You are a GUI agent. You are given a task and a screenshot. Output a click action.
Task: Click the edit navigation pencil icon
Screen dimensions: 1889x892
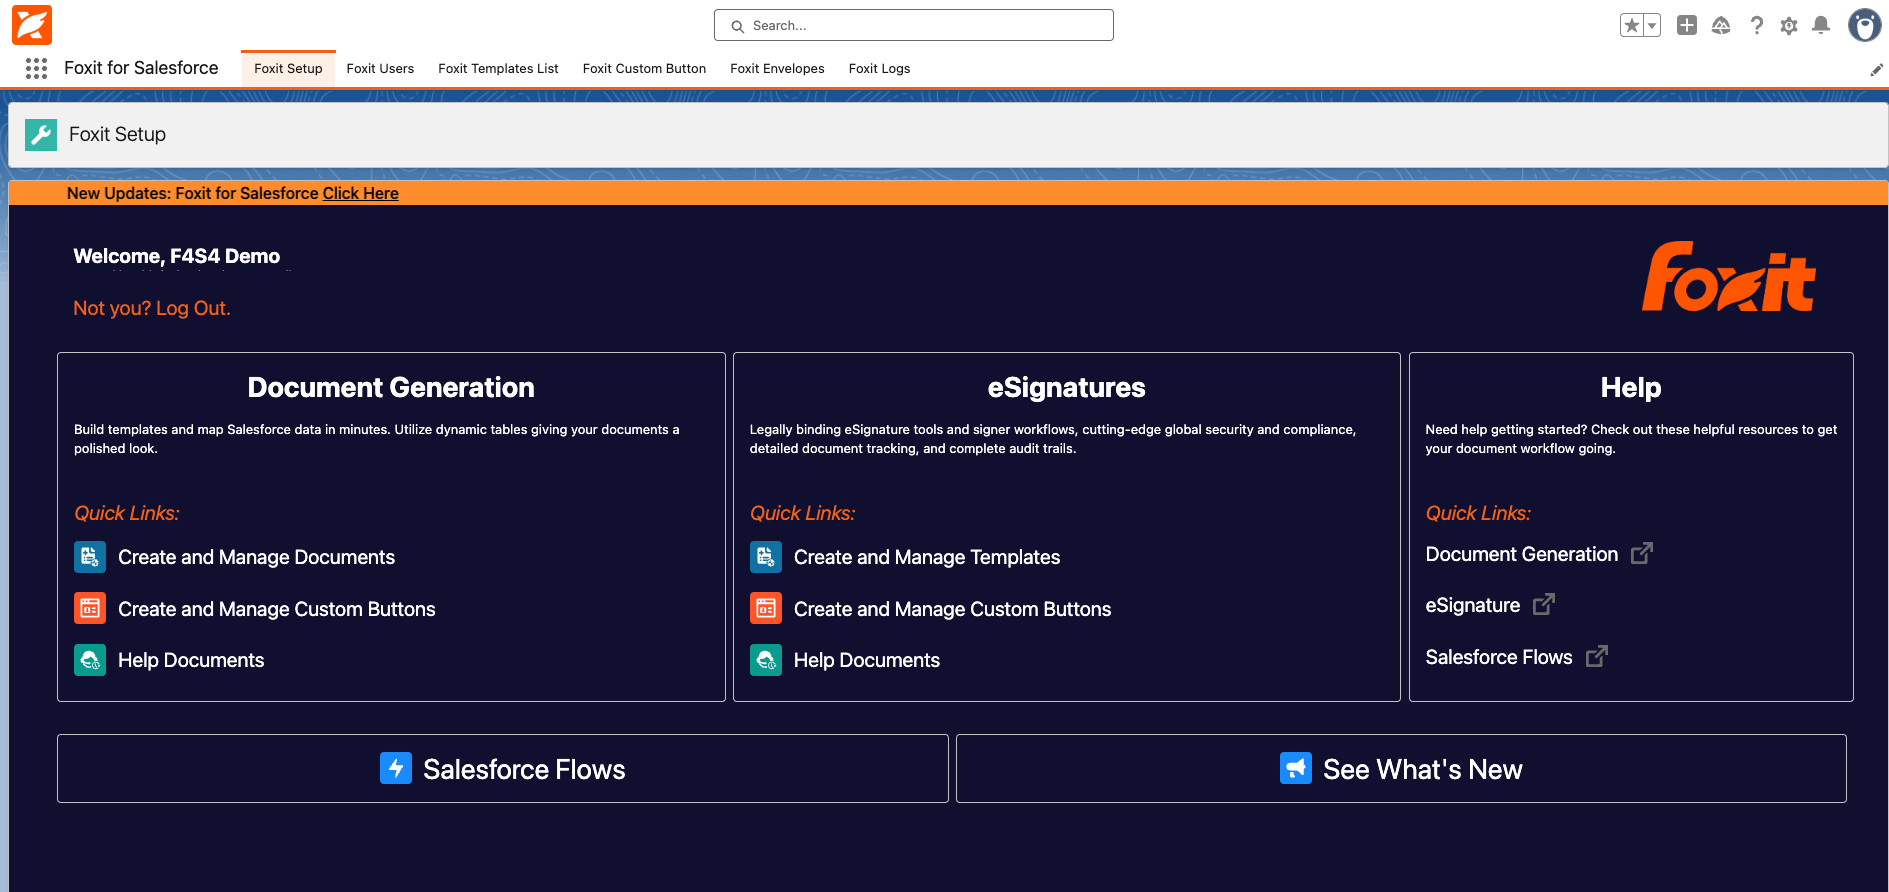pos(1876,69)
